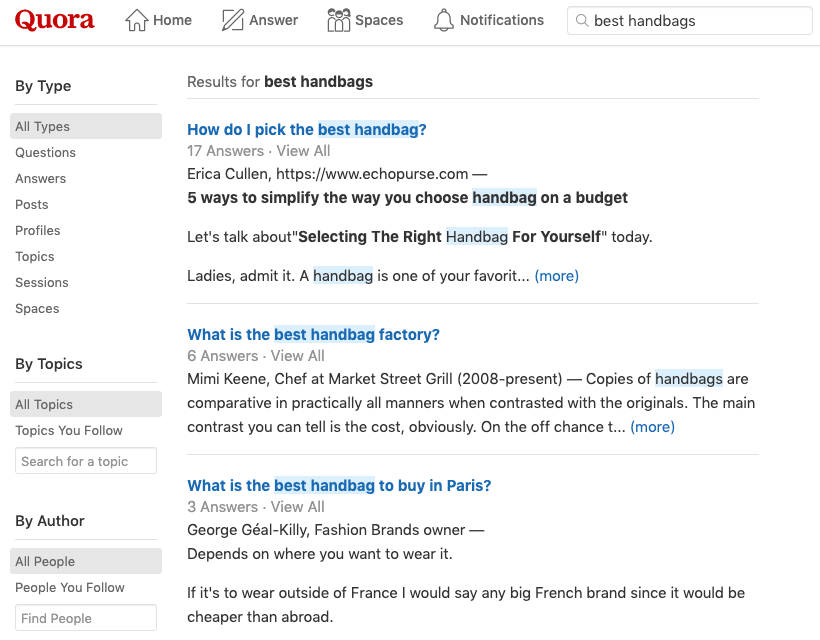Open the Answer nav label
This screenshot has height=640, width=820.
(x=273, y=20)
